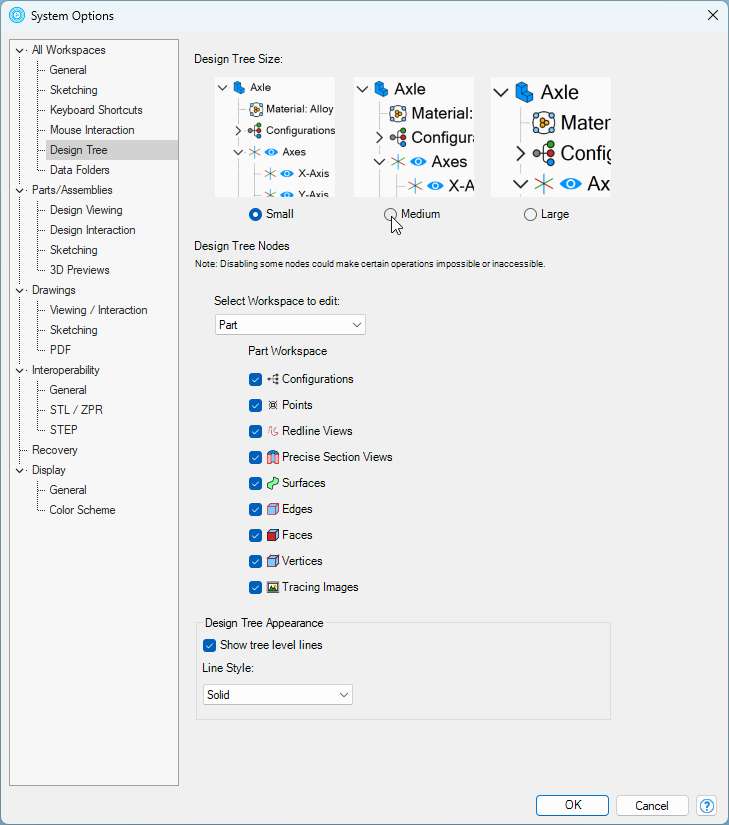Click the Cancel button
This screenshot has height=825, width=729.
(652, 805)
